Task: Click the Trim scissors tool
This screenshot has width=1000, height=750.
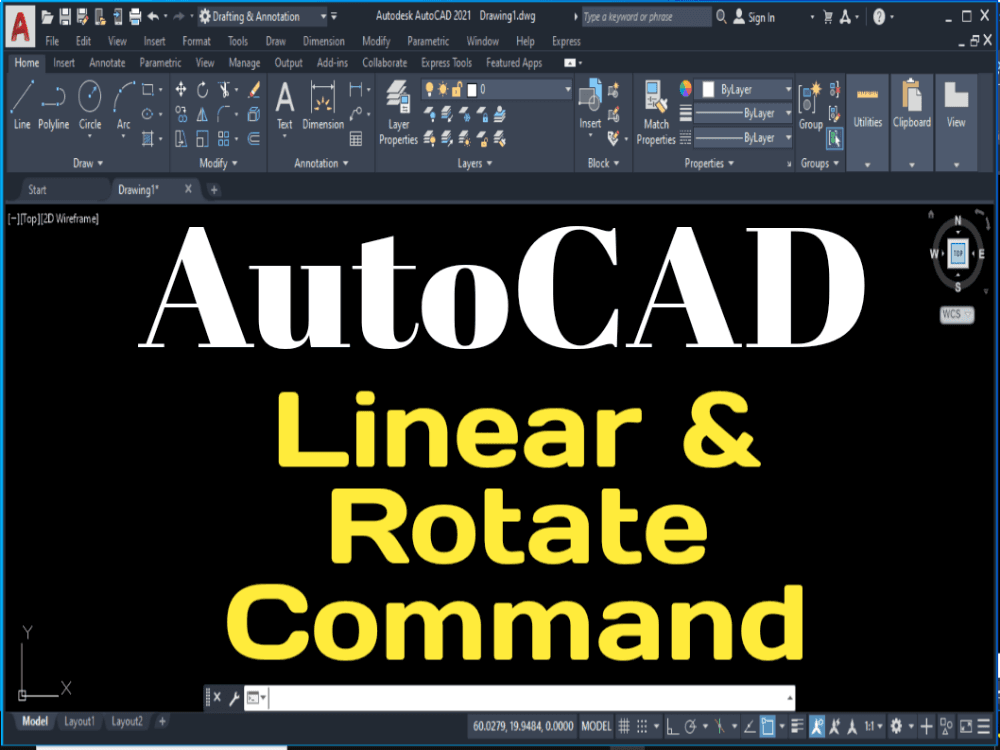Action: click(x=224, y=89)
